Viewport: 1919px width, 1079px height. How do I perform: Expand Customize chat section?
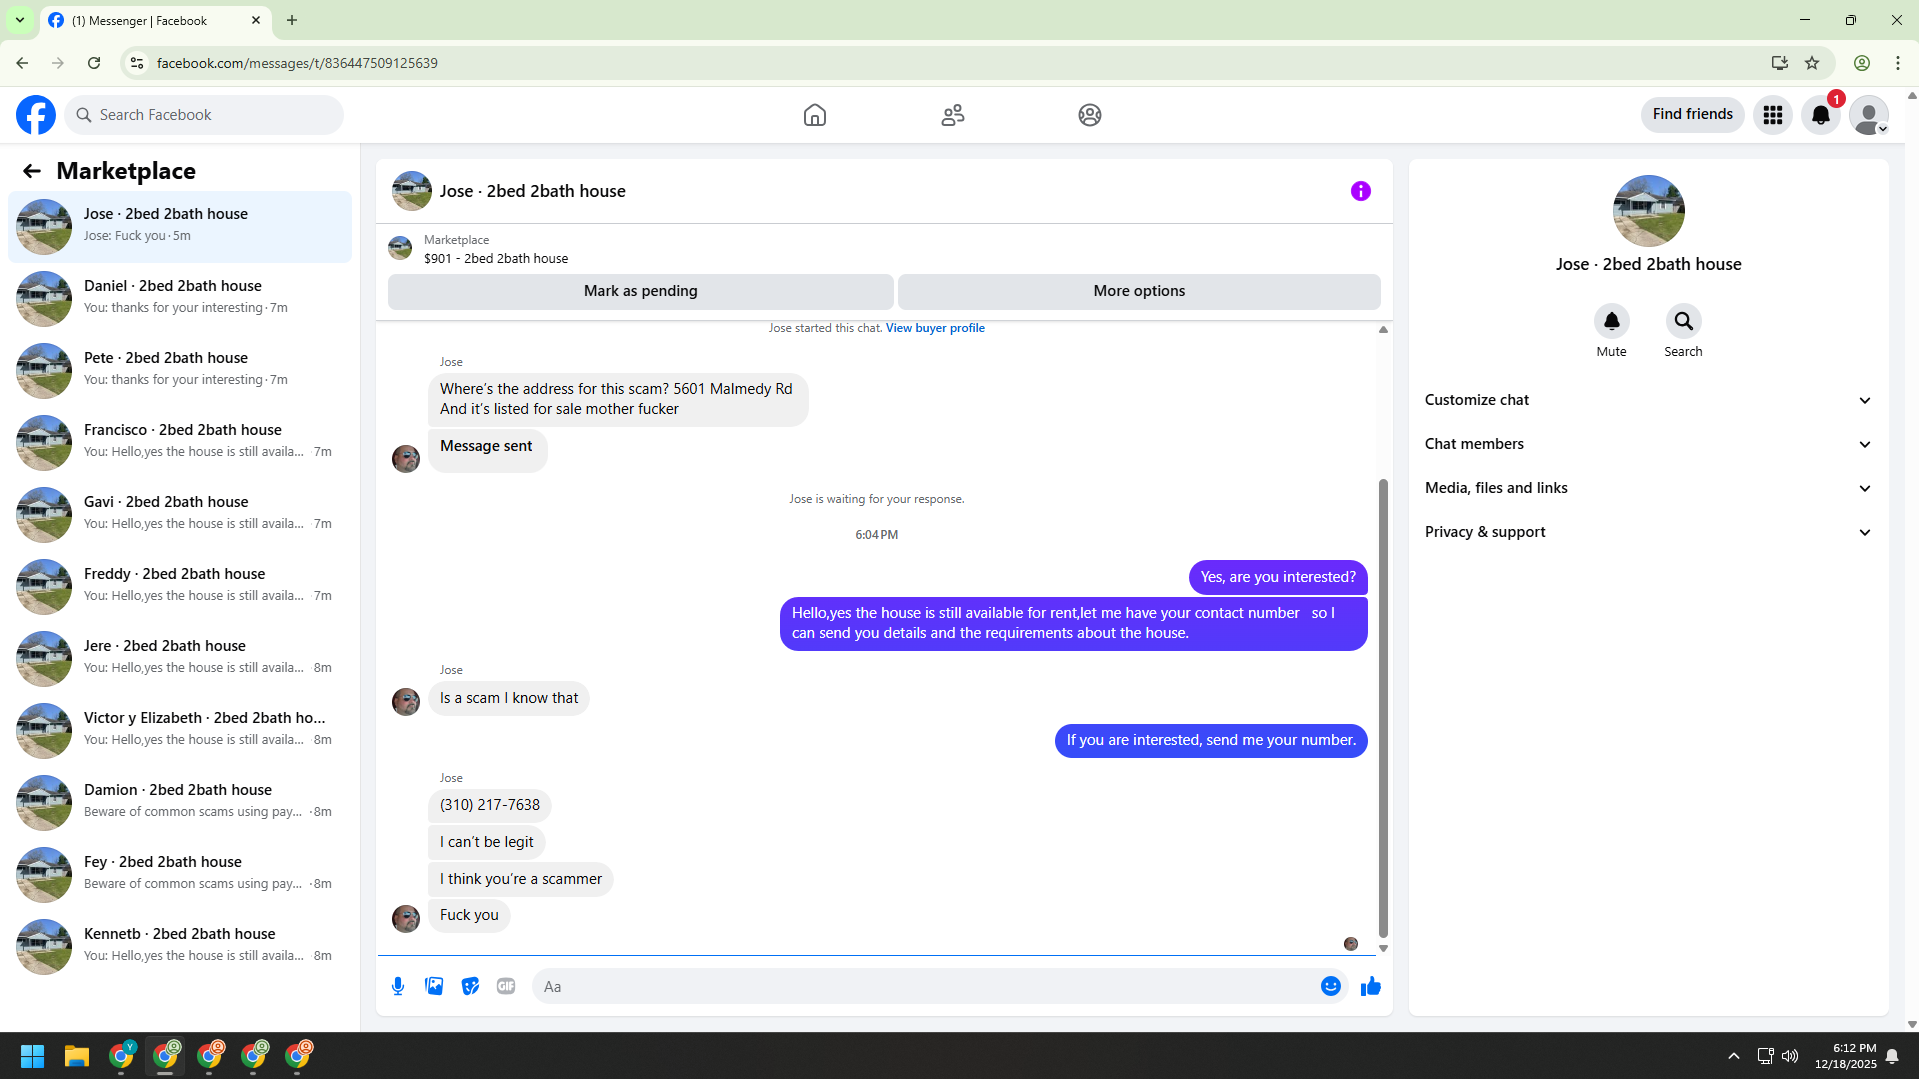(x=1648, y=400)
